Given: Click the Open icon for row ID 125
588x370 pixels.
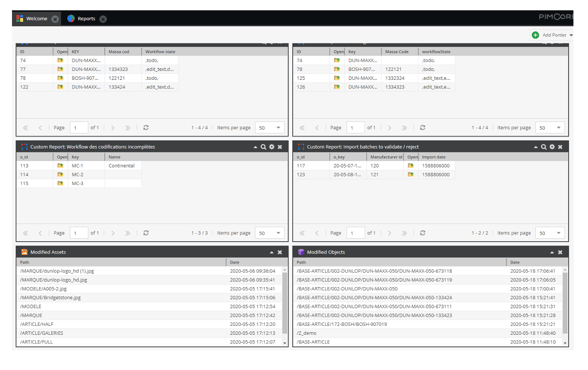Looking at the screenshot, I should tap(337, 78).
